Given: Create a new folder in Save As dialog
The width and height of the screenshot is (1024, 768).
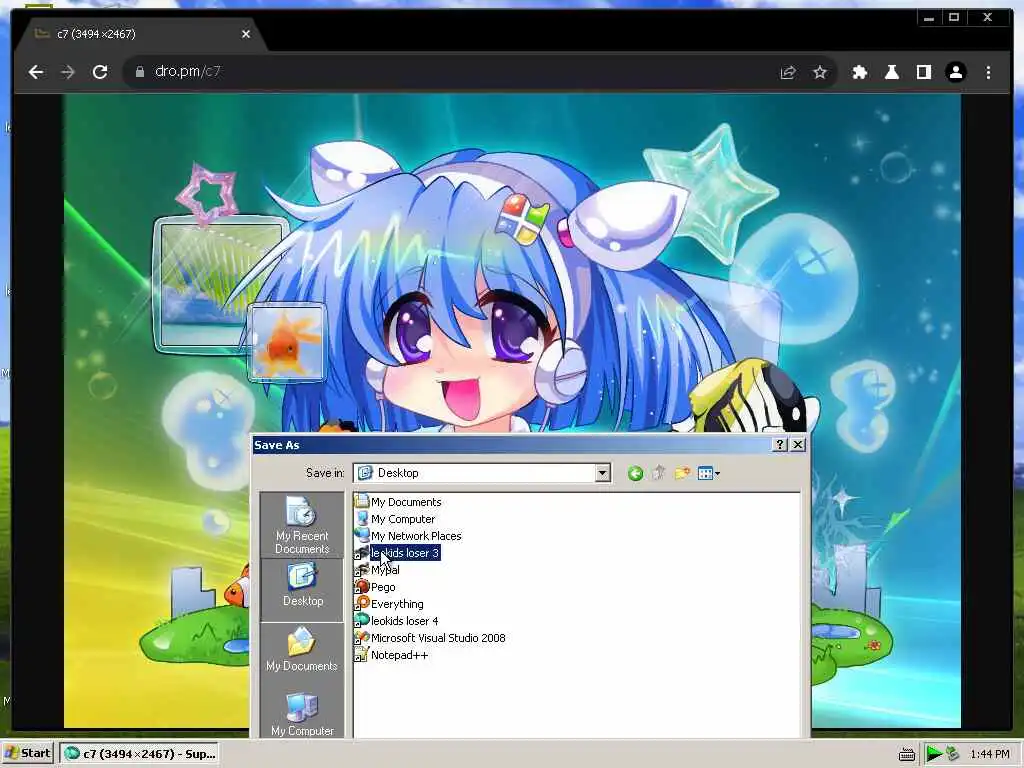Looking at the screenshot, I should coord(682,473).
